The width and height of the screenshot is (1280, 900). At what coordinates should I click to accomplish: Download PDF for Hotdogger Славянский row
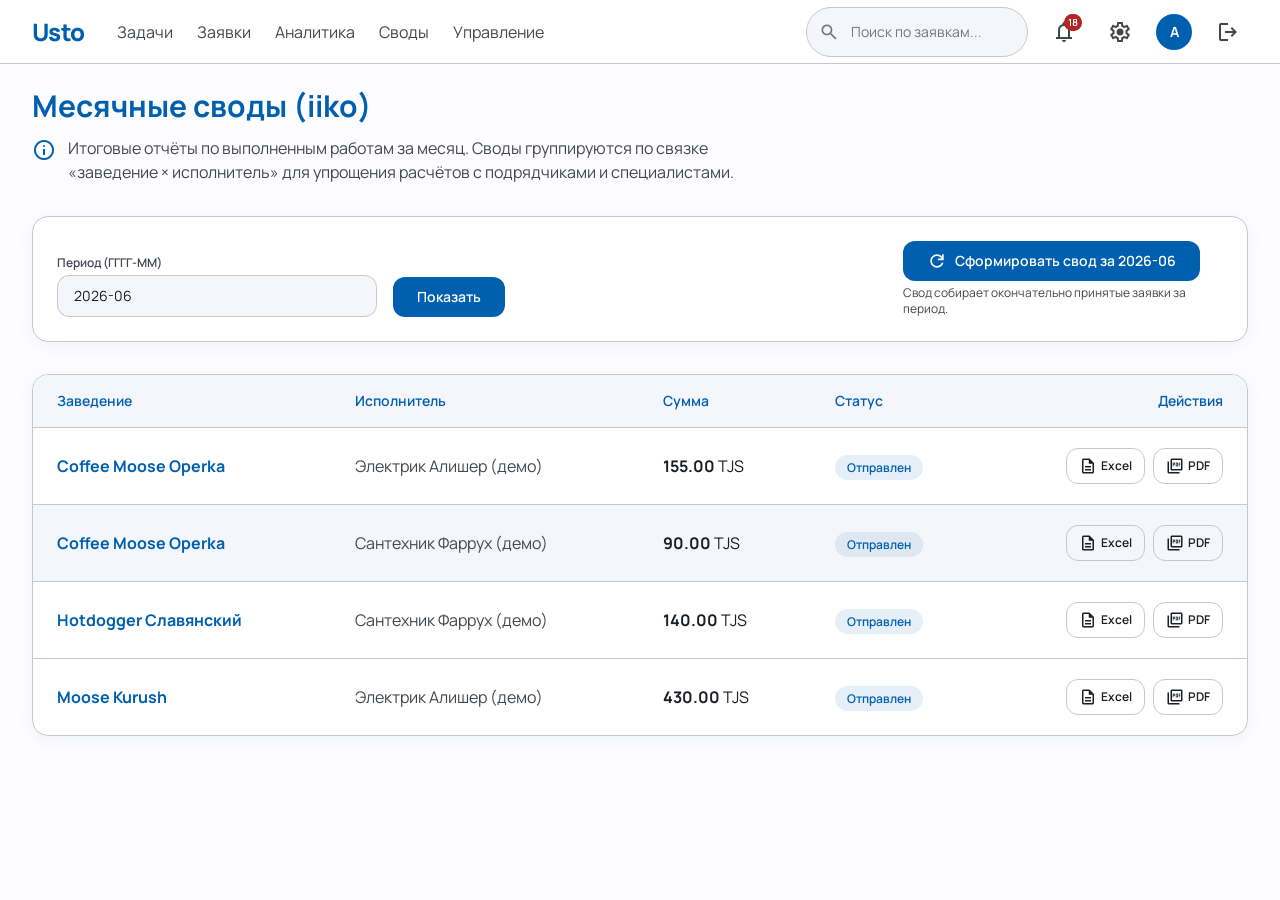click(x=1188, y=620)
